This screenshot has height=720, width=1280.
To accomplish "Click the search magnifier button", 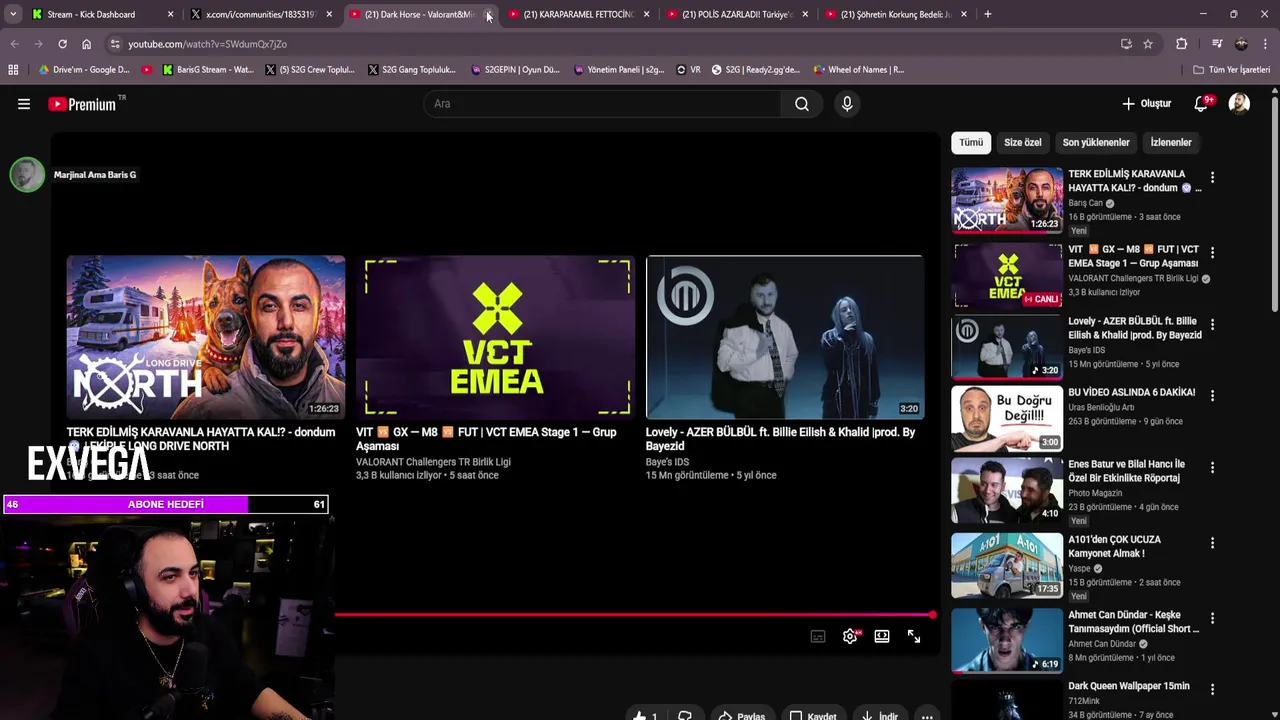I will tap(802, 104).
